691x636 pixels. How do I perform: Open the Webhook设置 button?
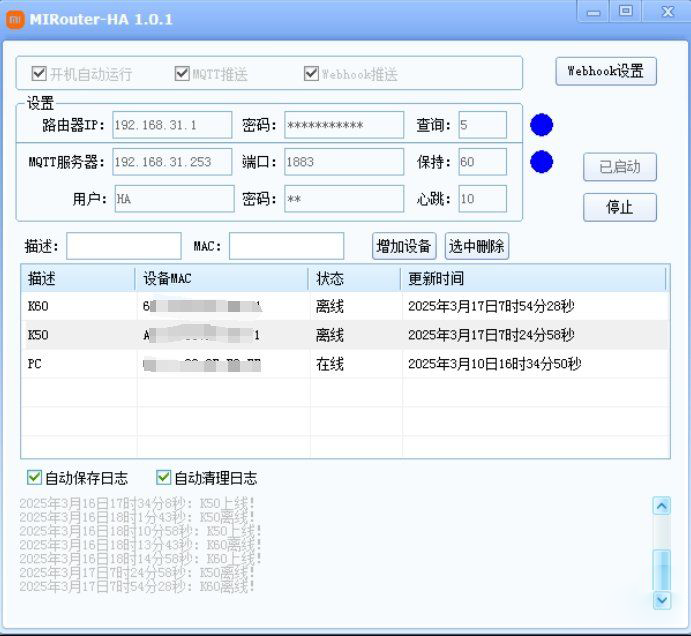click(x=606, y=71)
